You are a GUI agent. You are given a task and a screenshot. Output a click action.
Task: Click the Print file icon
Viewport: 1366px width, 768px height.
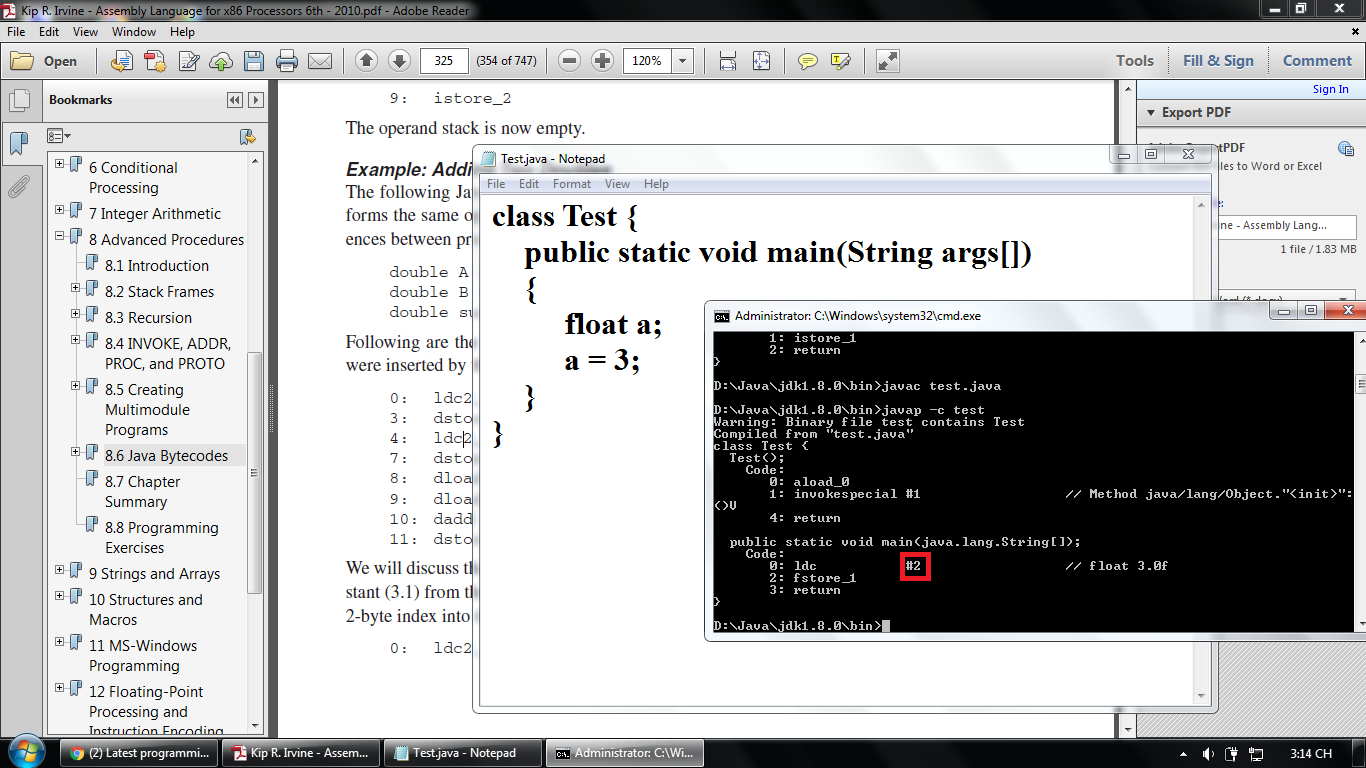287,61
